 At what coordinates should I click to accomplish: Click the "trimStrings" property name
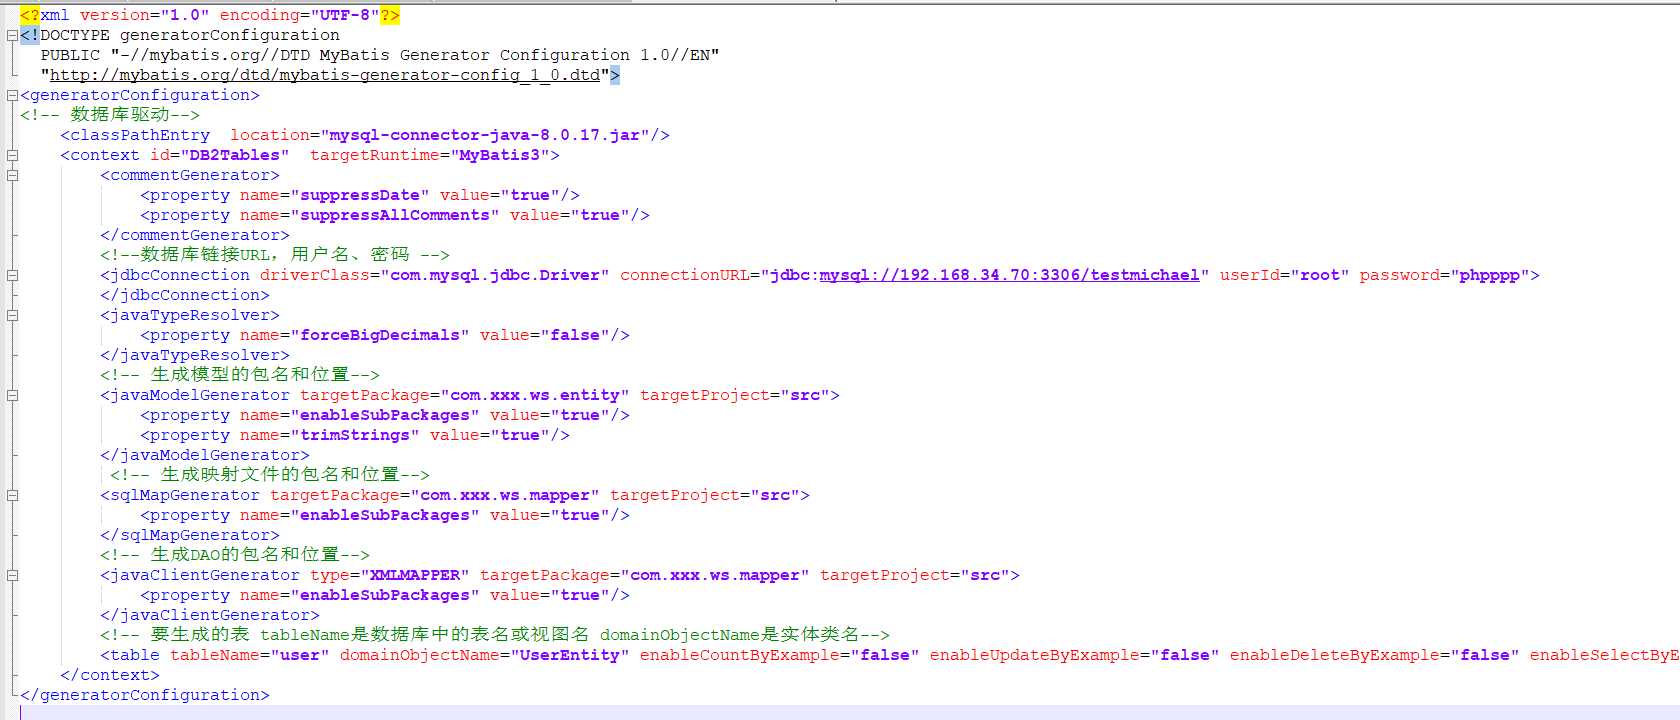(x=355, y=435)
